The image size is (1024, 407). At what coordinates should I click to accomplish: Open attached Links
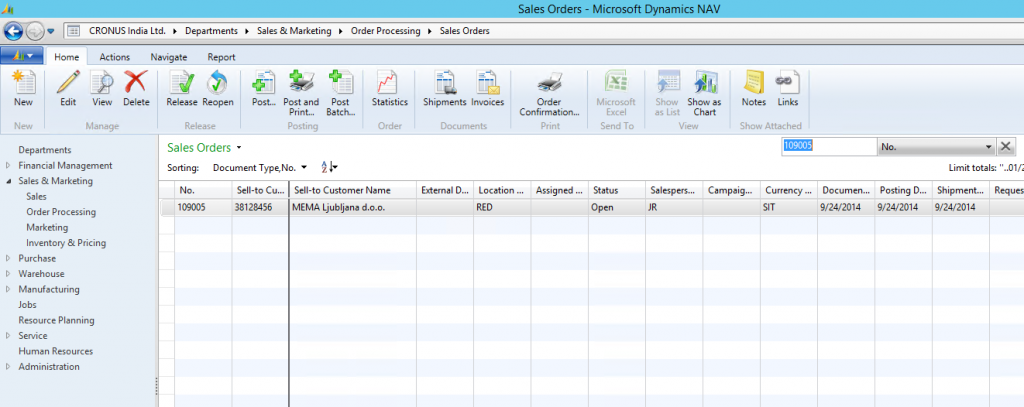coord(788,90)
